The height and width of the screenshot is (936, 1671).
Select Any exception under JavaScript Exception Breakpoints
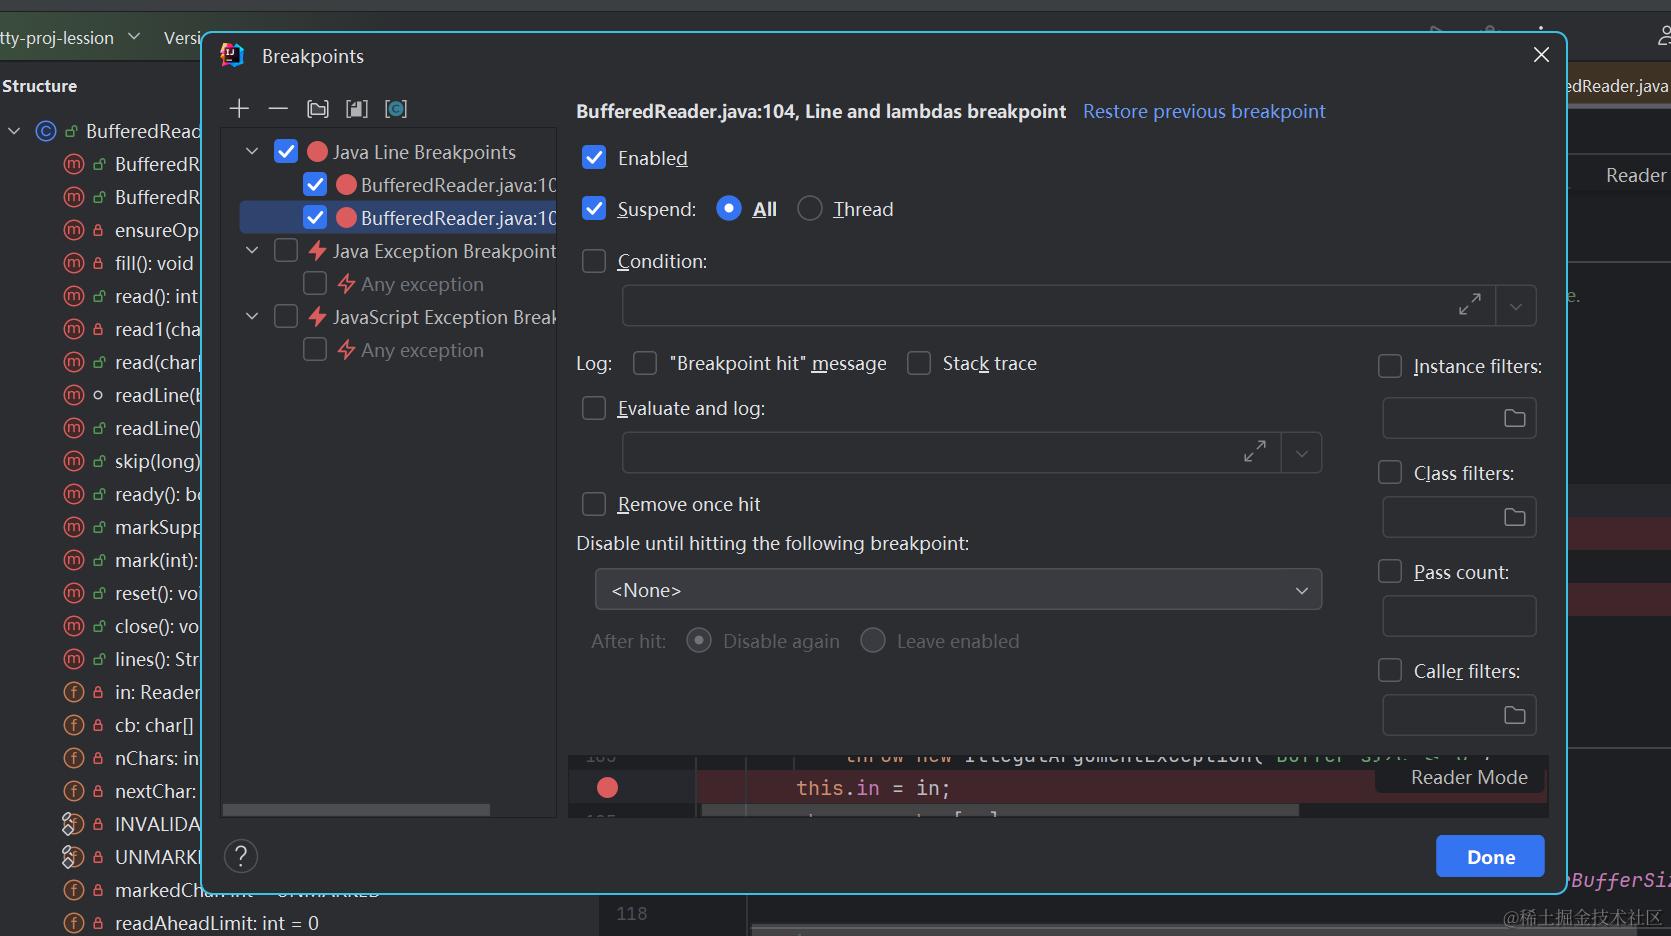[422, 350]
